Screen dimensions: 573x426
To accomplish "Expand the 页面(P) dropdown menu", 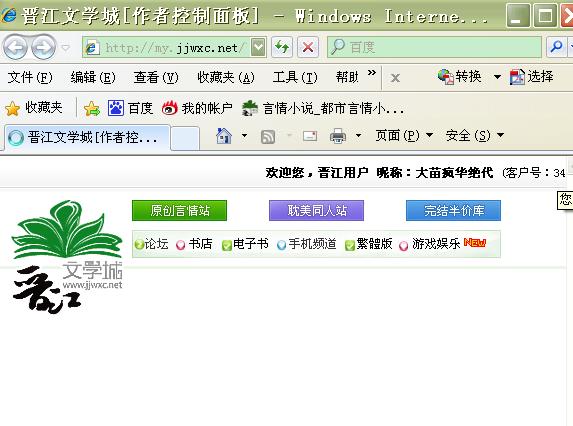I will [x=404, y=136].
